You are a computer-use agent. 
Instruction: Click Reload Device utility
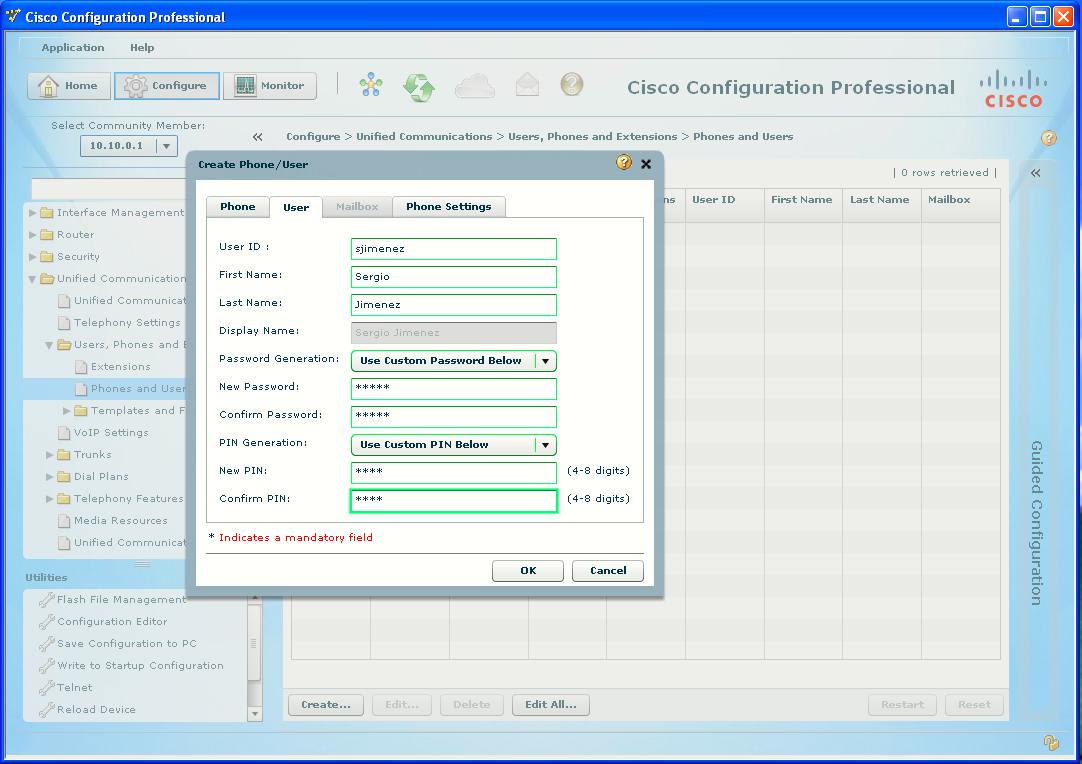(96, 710)
